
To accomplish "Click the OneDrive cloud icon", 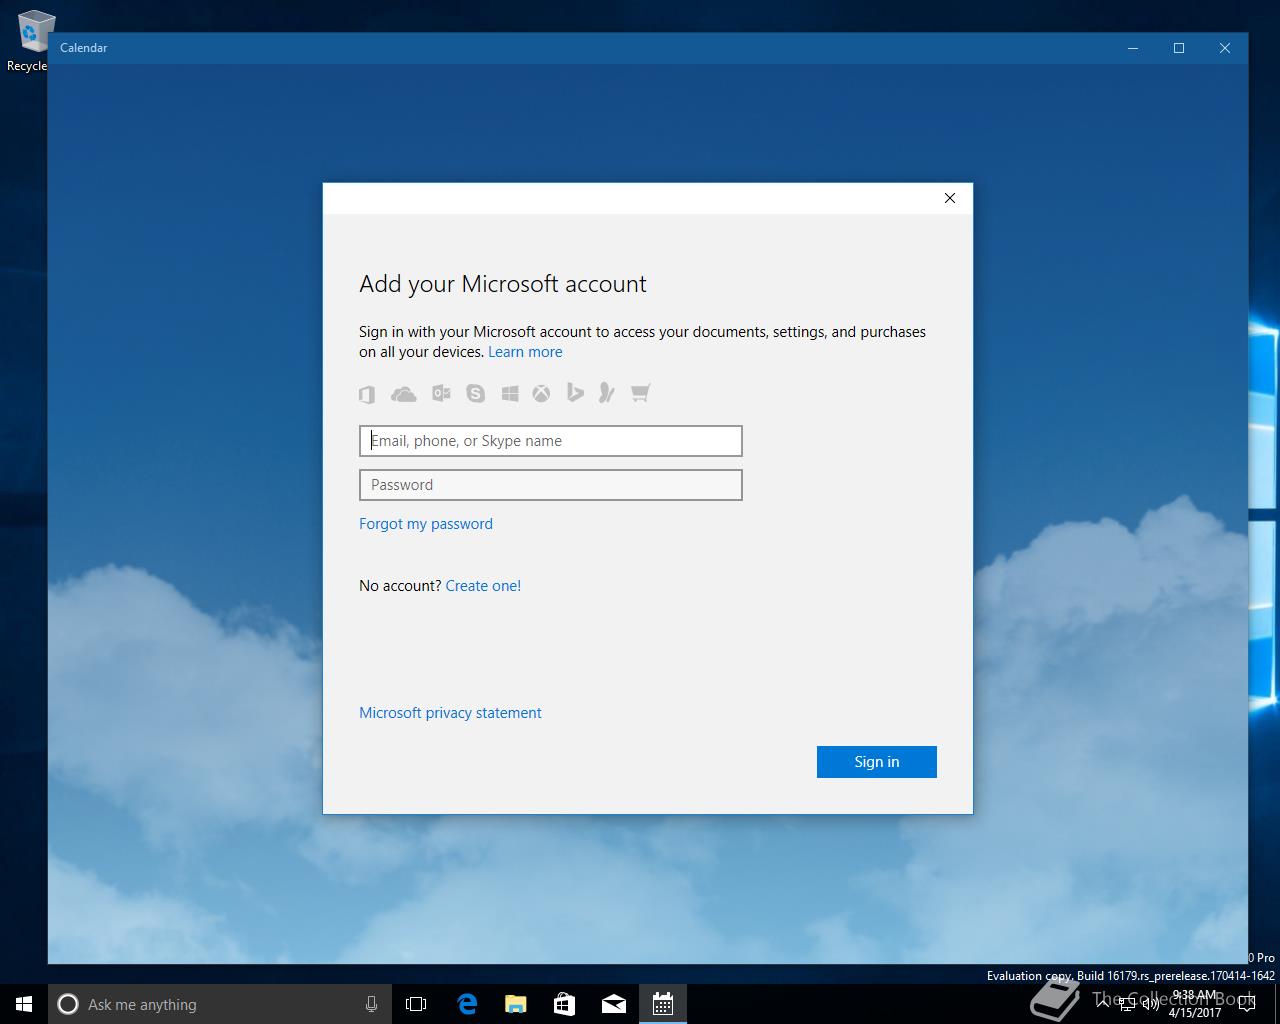I will (404, 394).
